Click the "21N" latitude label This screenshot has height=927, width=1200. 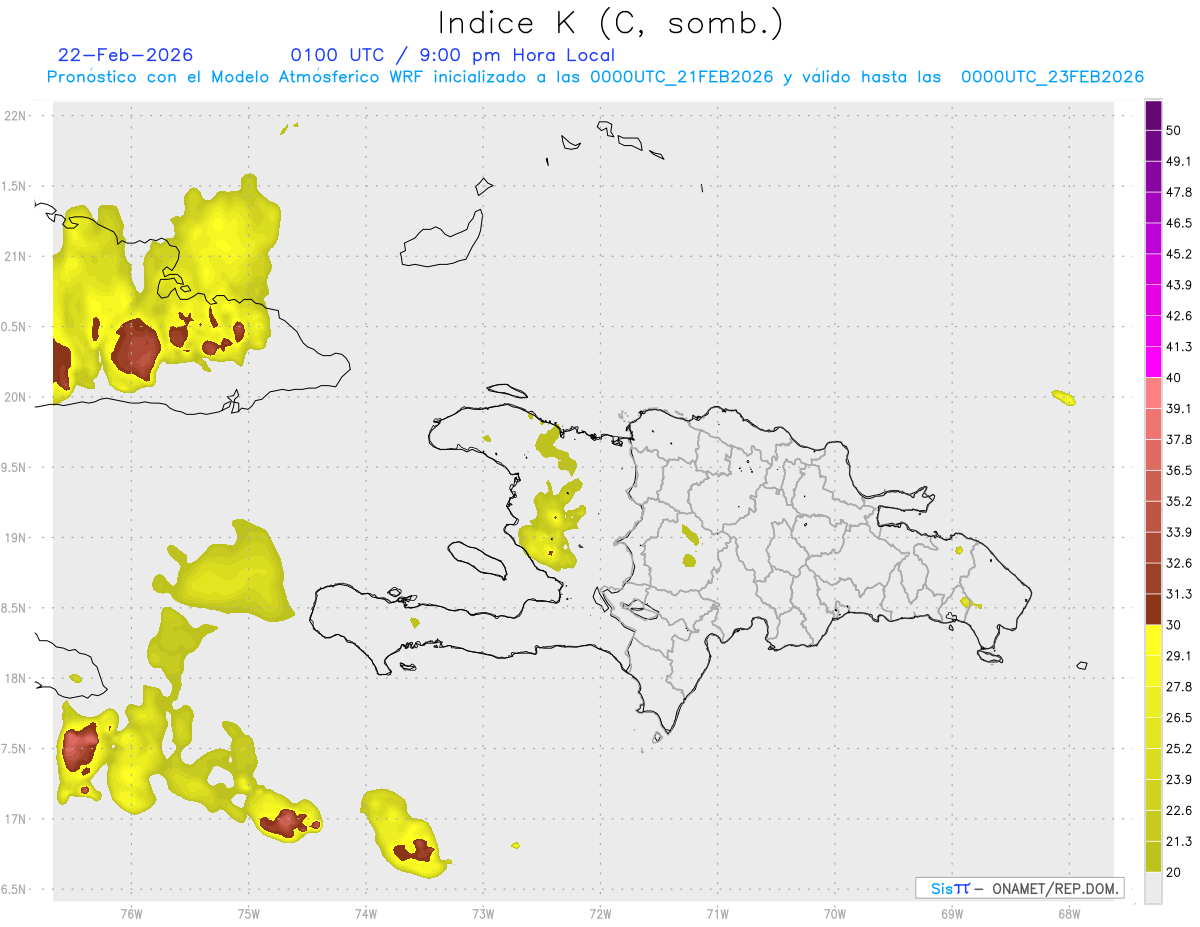click(16, 257)
